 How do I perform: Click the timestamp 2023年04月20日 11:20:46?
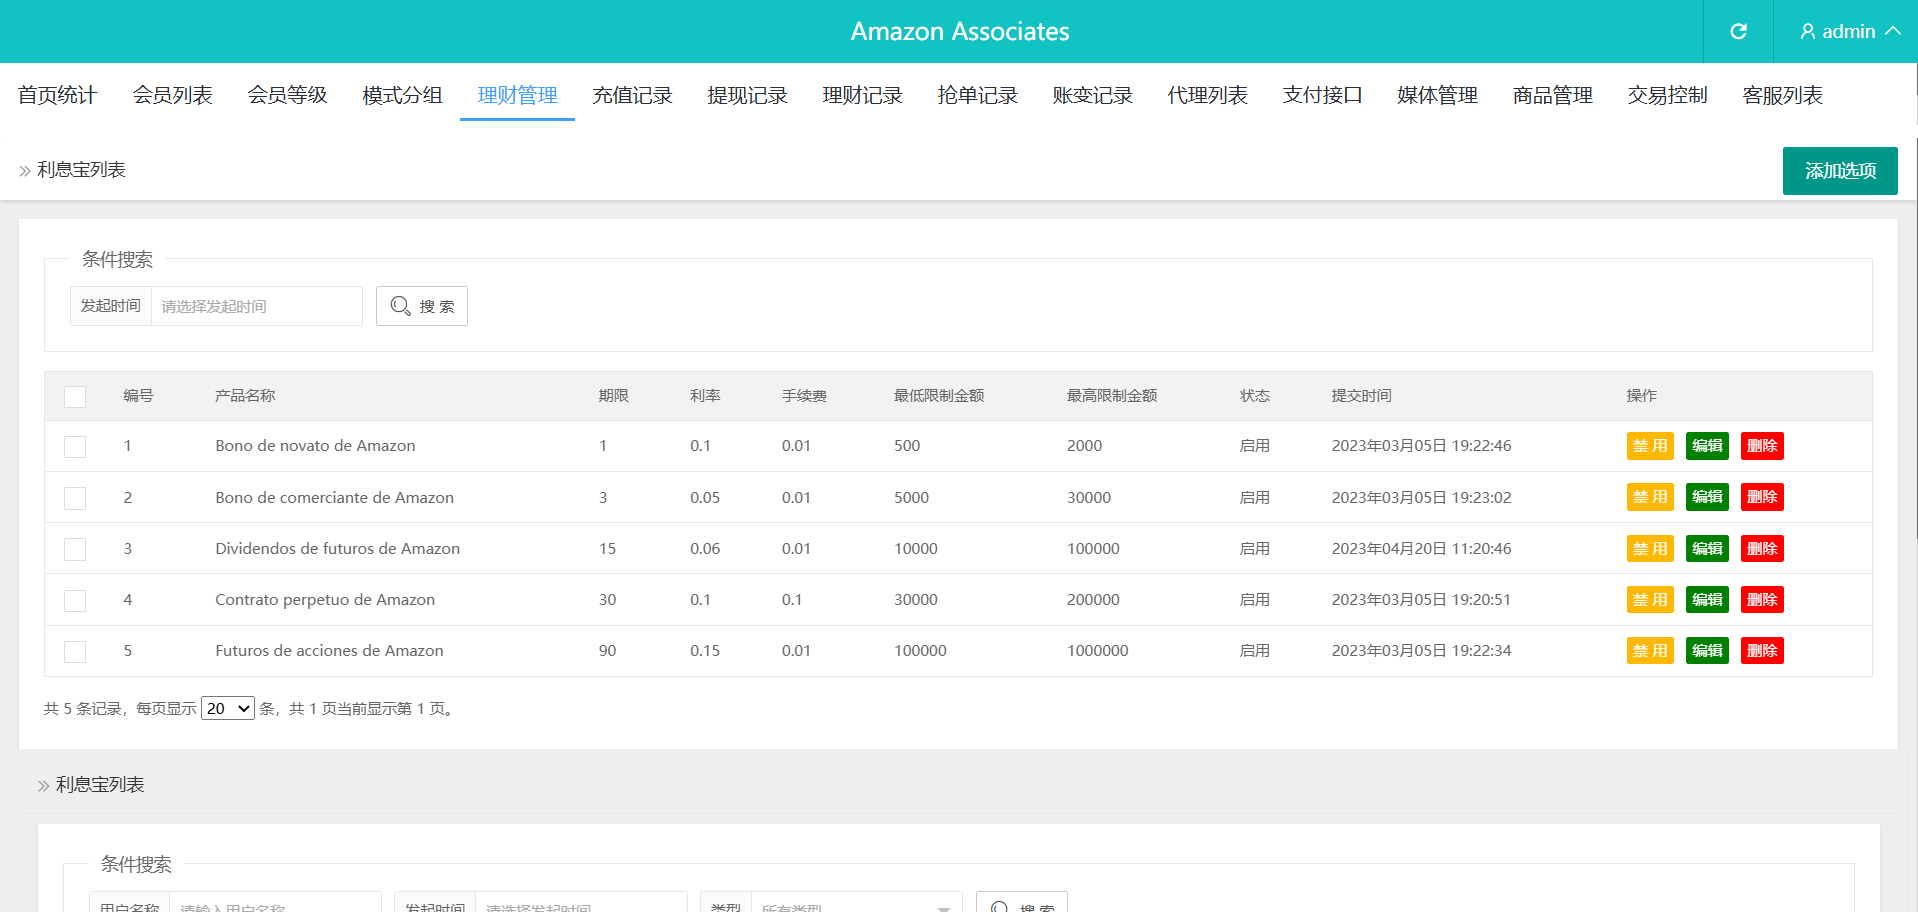point(1421,549)
